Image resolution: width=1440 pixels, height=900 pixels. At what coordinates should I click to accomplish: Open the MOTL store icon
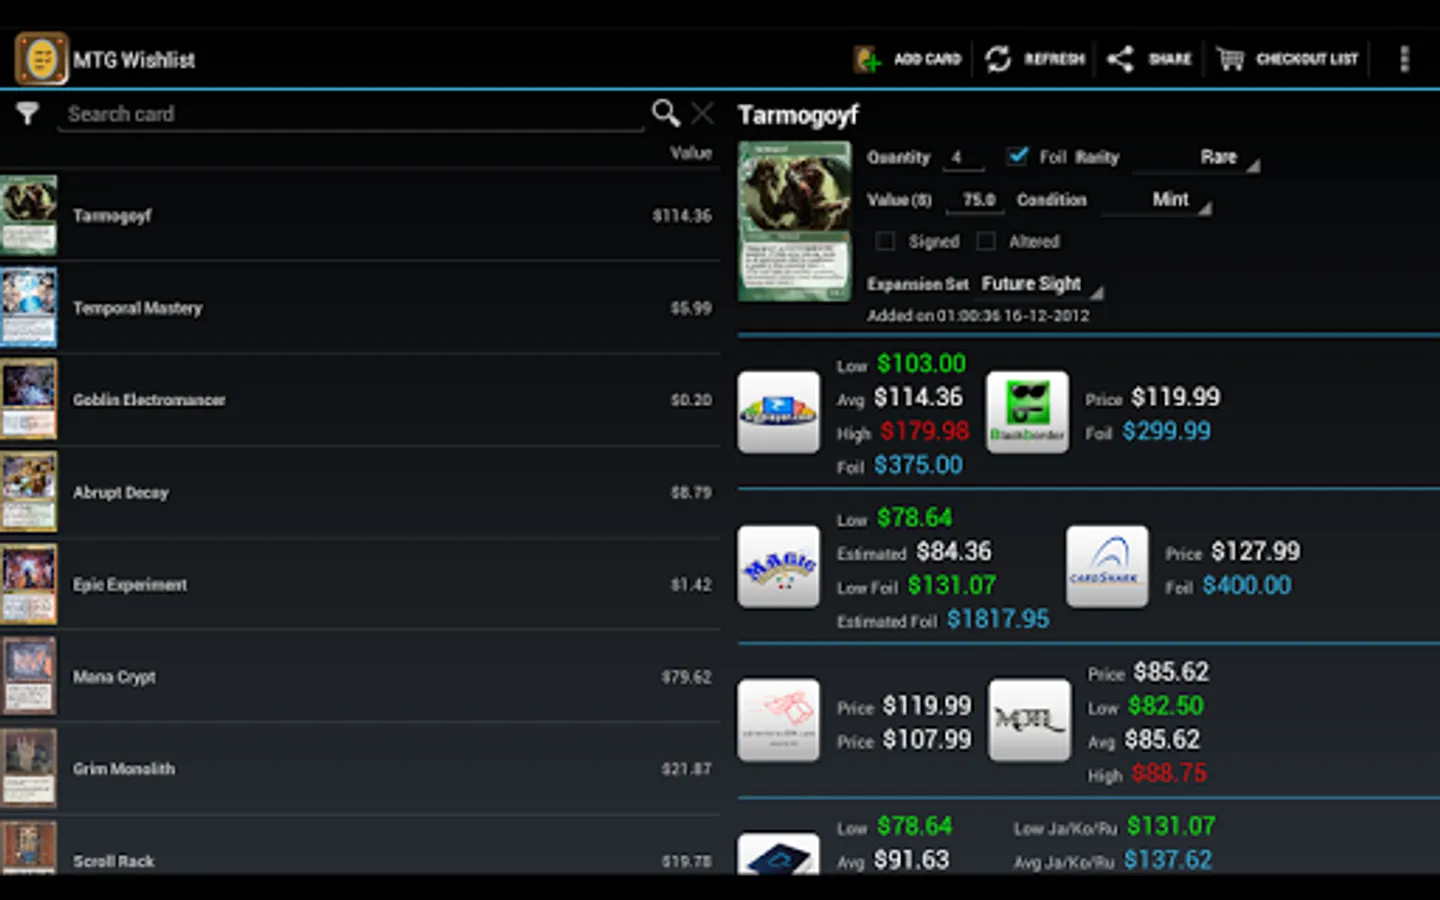pos(1029,720)
